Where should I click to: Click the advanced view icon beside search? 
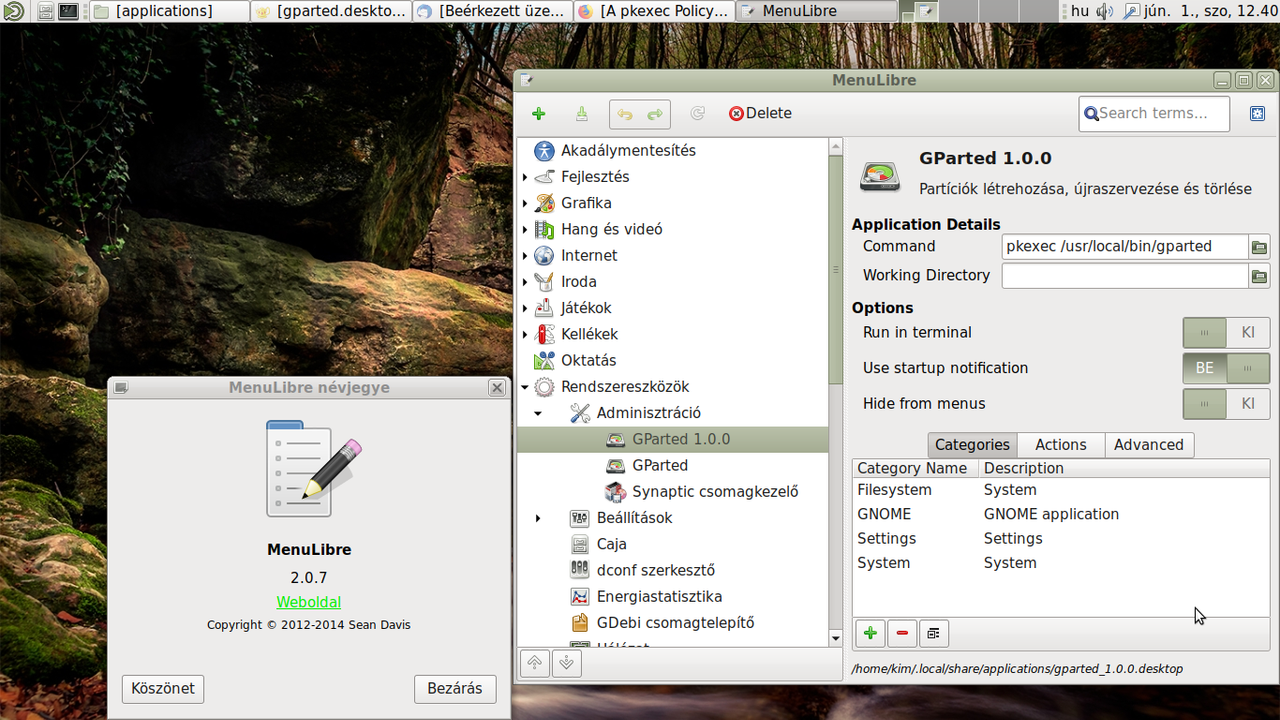1257,114
